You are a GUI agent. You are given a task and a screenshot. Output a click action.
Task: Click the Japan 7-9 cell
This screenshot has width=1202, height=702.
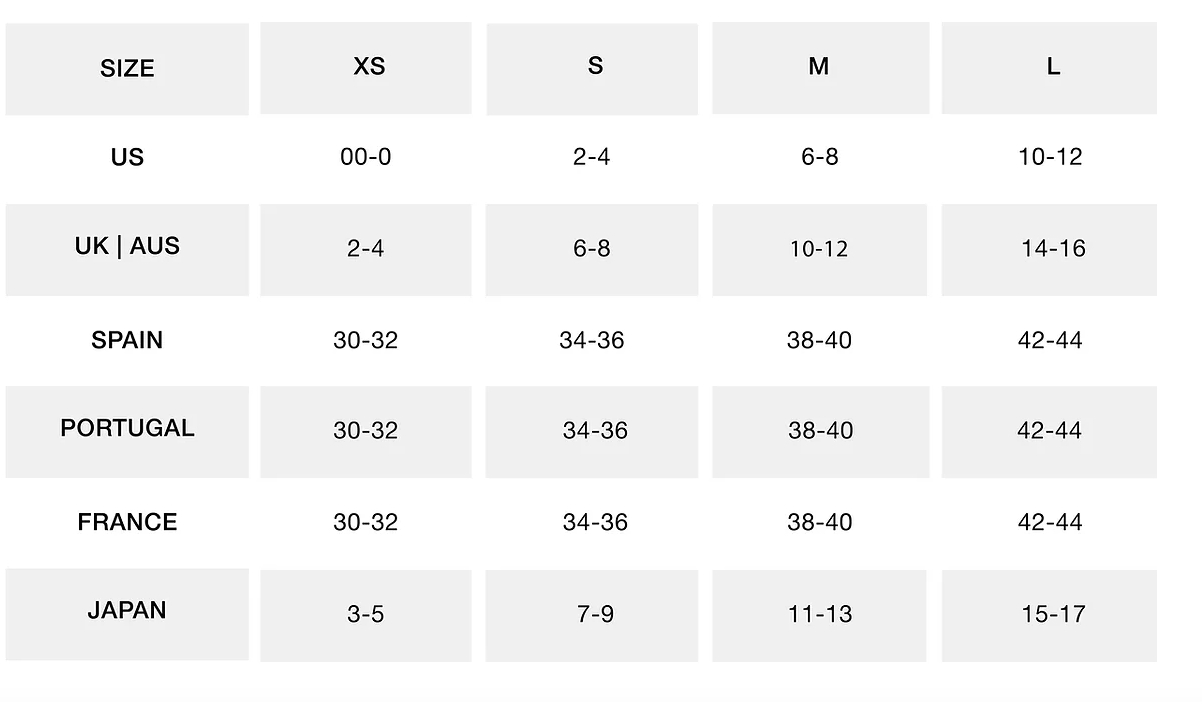pyautogui.click(x=592, y=615)
